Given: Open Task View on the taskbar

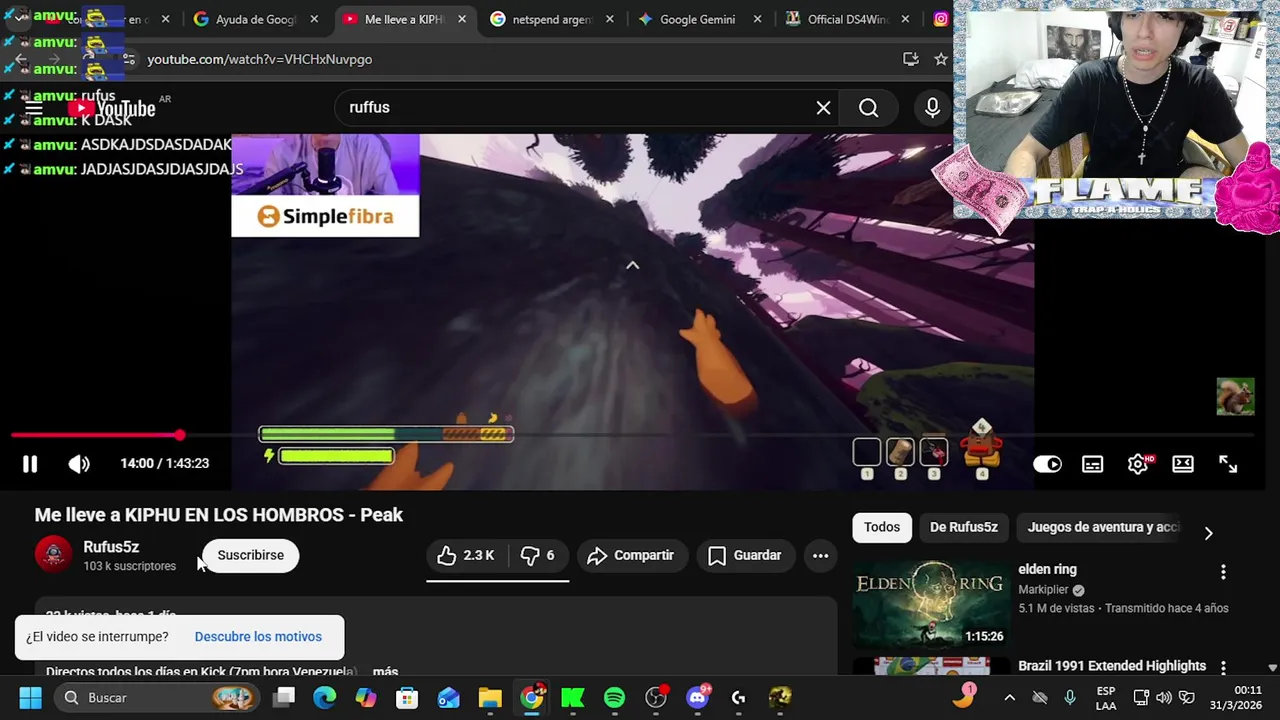Looking at the screenshot, I should click(x=284, y=697).
